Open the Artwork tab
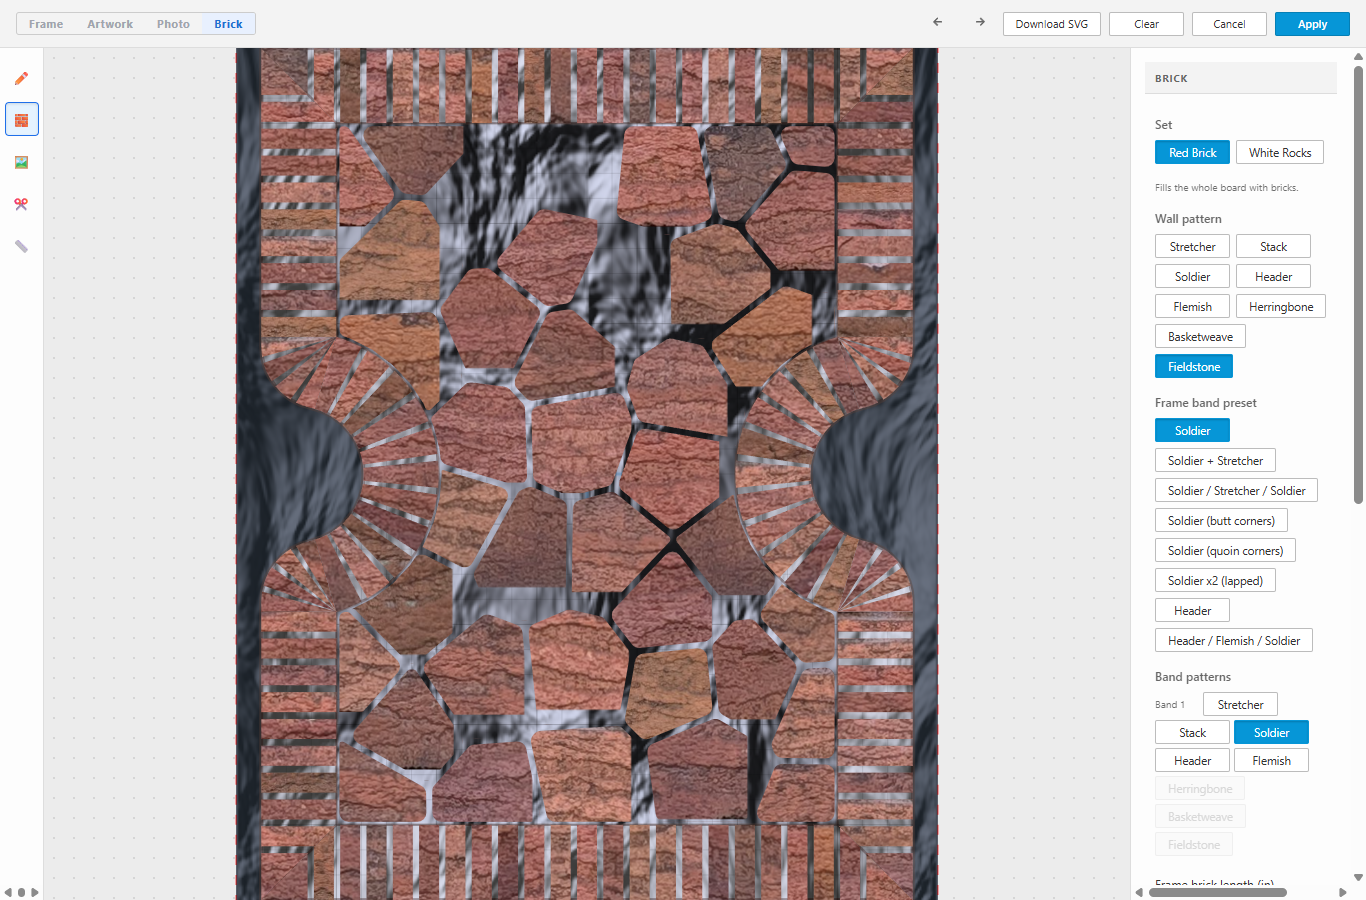This screenshot has width=1366, height=900. tap(110, 24)
